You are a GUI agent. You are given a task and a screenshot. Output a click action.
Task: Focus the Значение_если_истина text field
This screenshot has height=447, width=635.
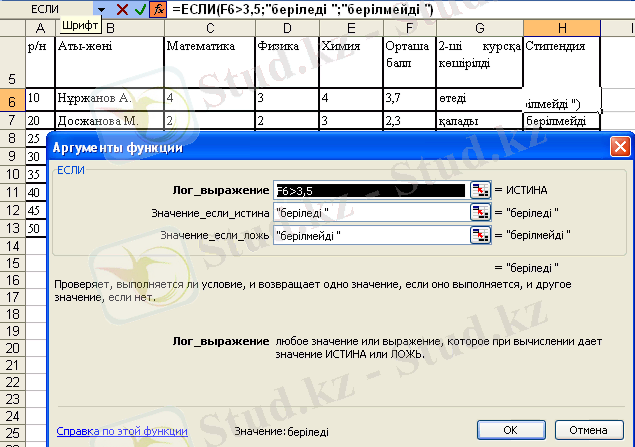tap(368, 212)
